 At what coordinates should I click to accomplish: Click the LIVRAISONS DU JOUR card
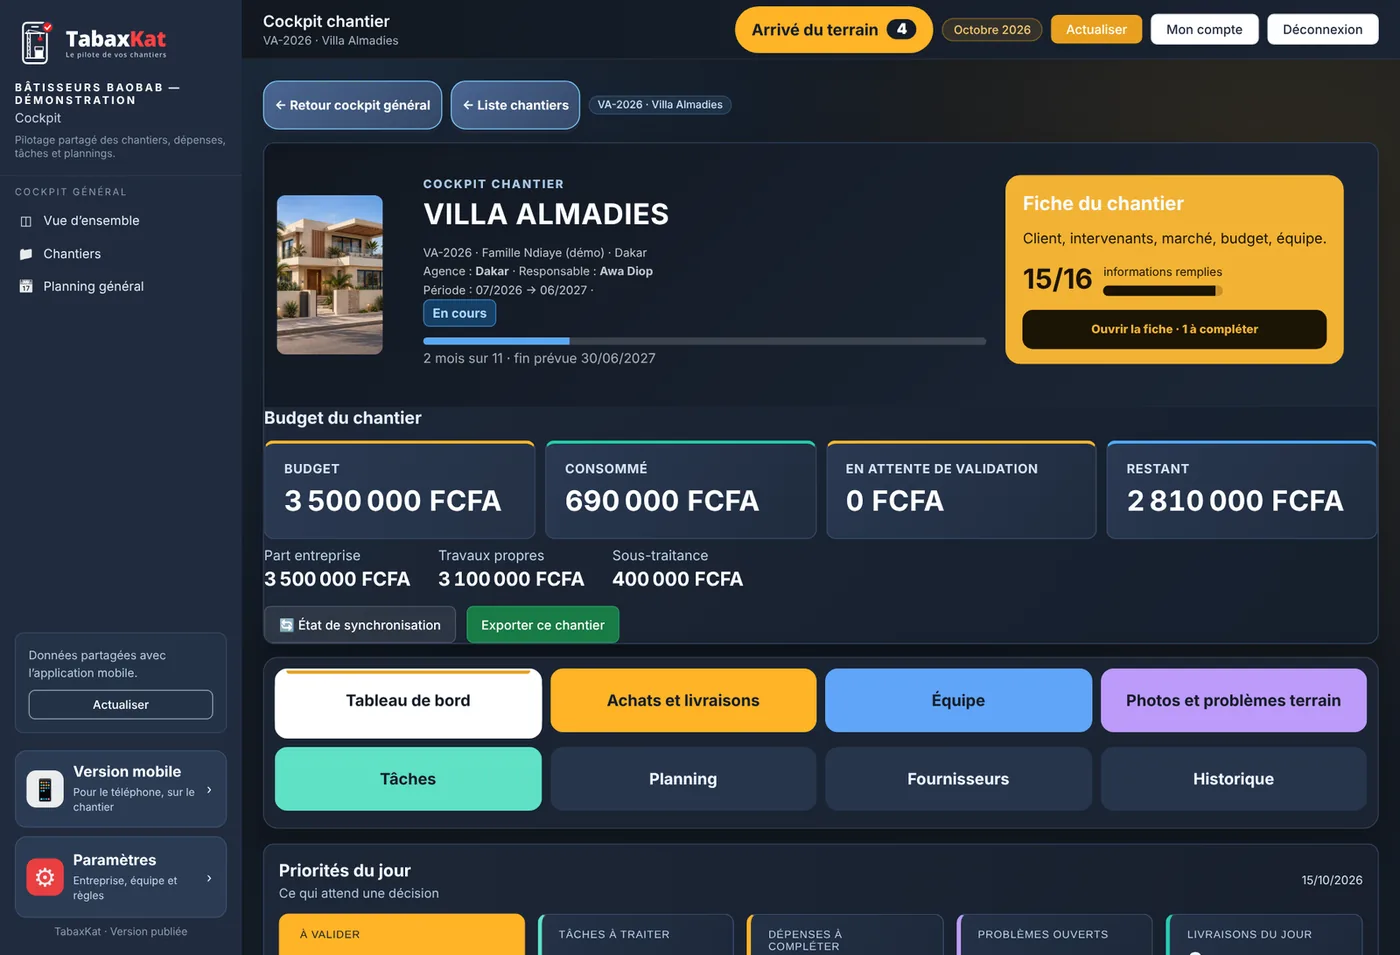[1264, 934]
